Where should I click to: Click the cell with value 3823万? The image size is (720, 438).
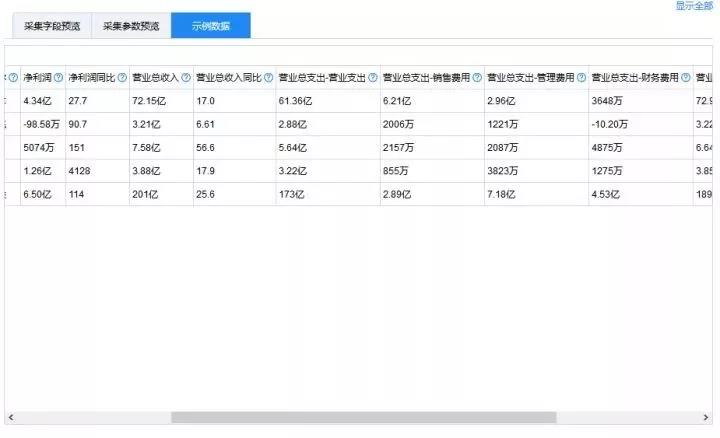(x=536, y=171)
